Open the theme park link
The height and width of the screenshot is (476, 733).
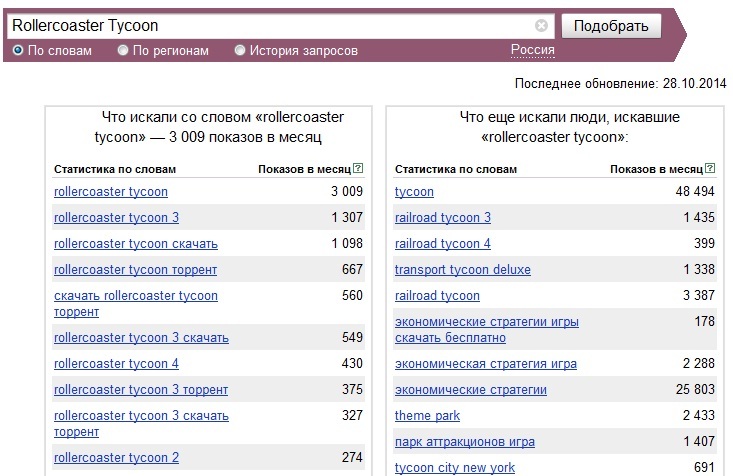tap(427, 416)
